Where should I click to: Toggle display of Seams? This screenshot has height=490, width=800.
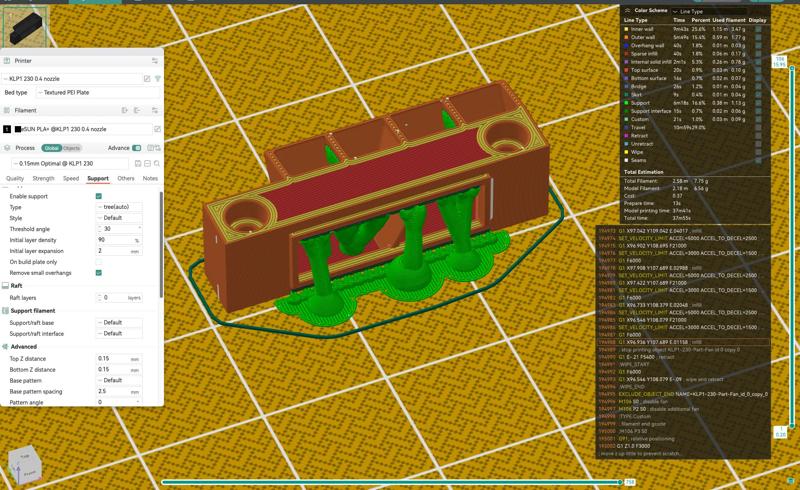[x=758, y=160]
